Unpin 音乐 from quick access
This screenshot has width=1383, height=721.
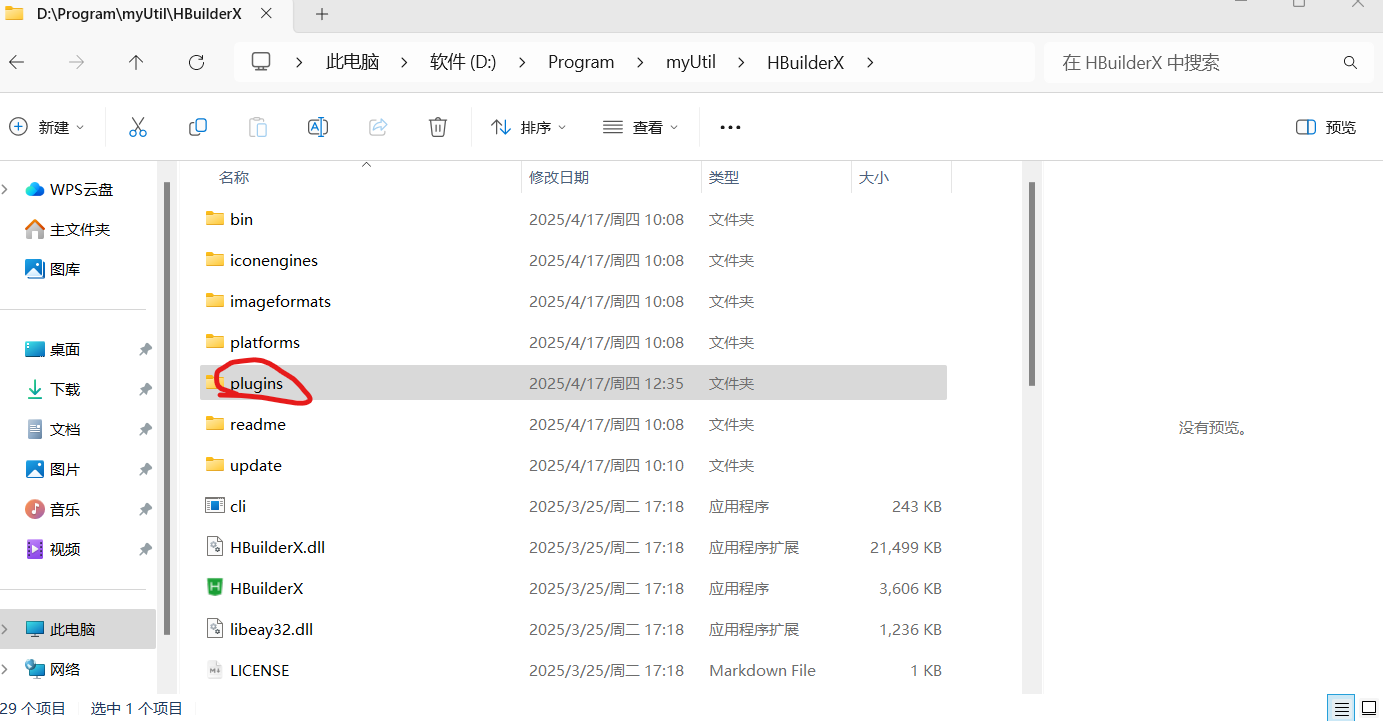(145, 509)
